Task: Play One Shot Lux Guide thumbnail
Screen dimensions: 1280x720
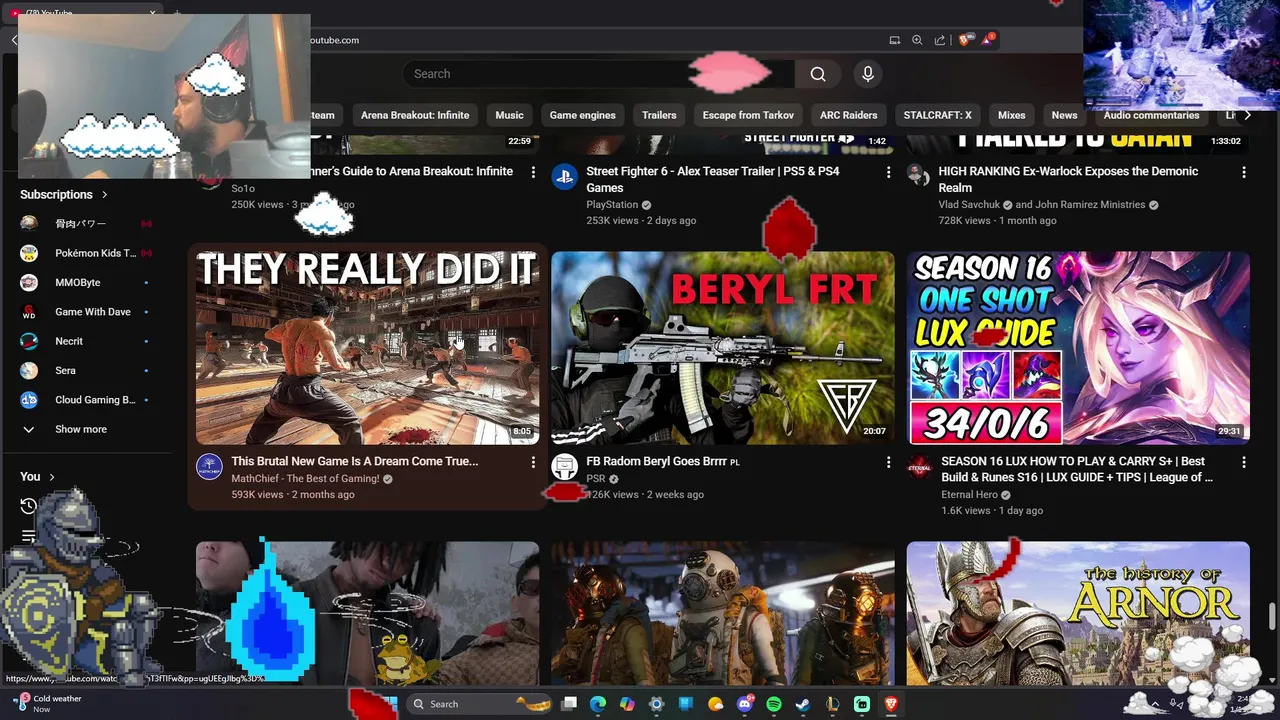Action: tap(1078, 347)
